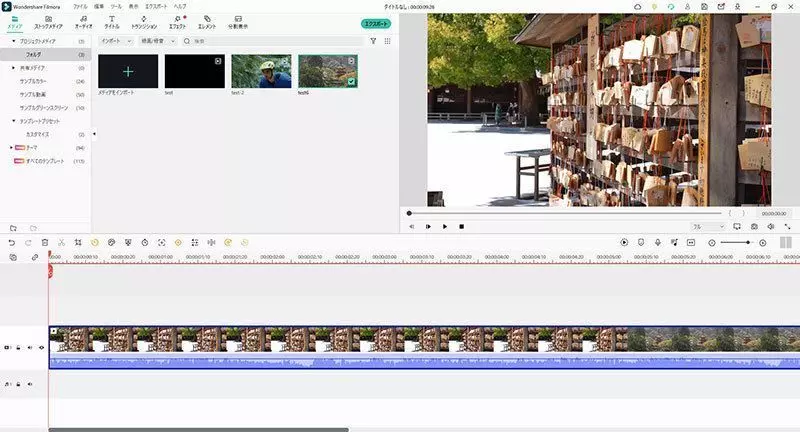The width and height of the screenshot is (800, 432).
Task: Select the crop tool in timeline toolbar
Action: tap(78, 242)
